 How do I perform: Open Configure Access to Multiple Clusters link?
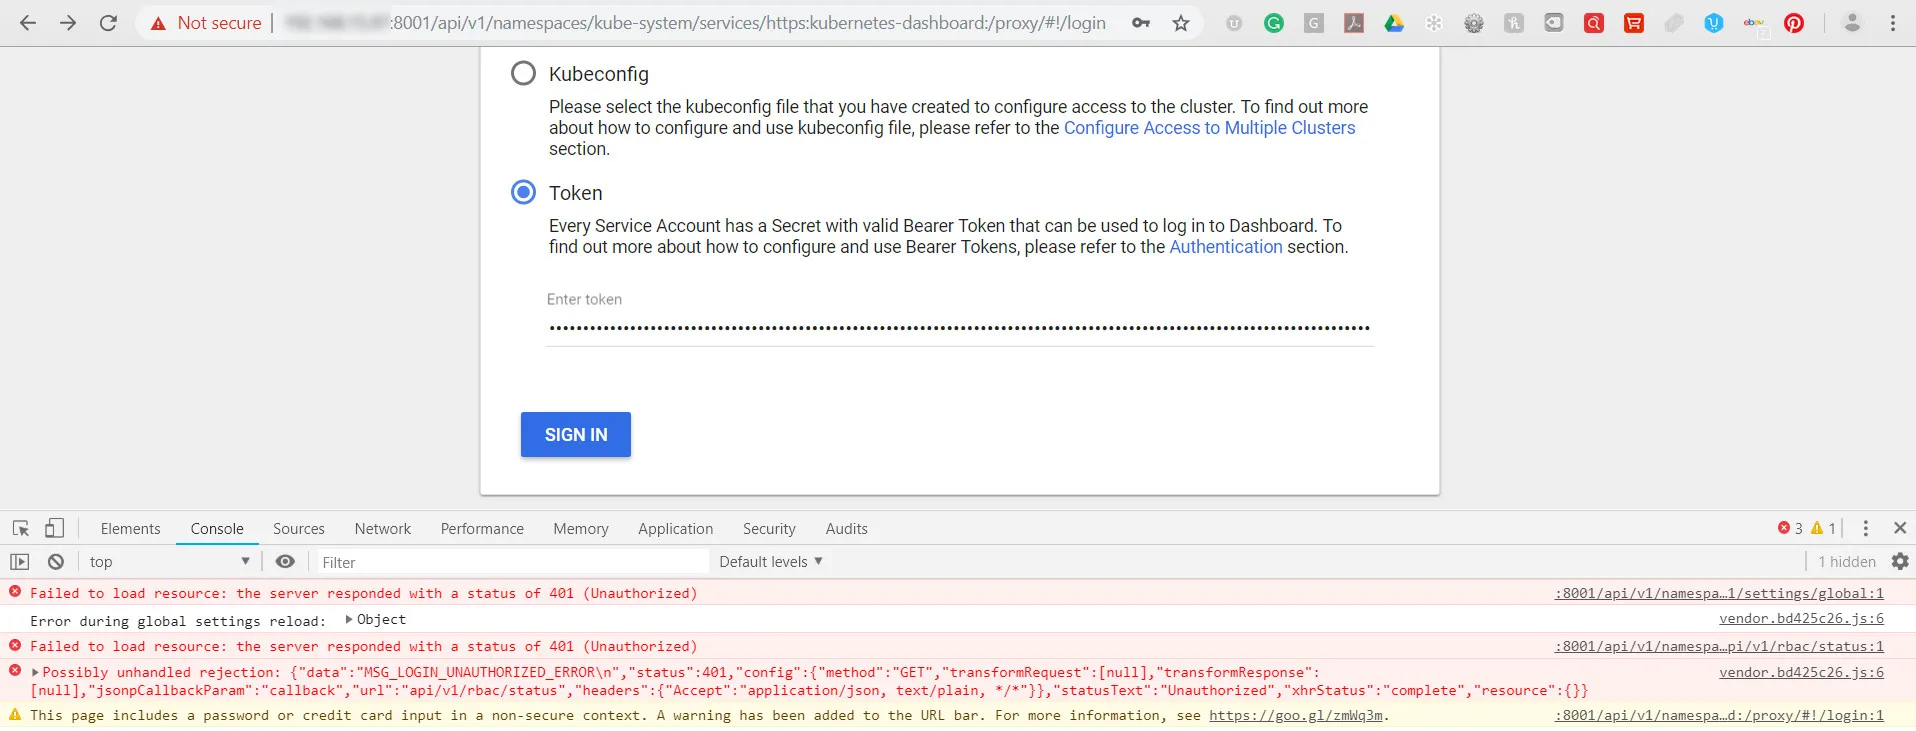click(x=1210, y=128)
